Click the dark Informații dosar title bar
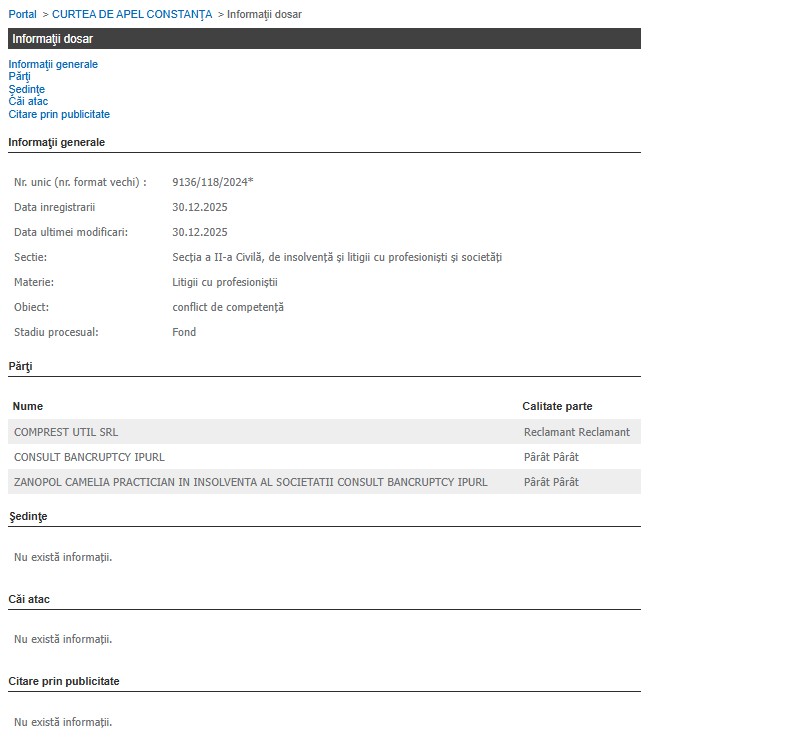Image resolution: width=807 pixels, height=741 pixels. click(x=324, y=39)
